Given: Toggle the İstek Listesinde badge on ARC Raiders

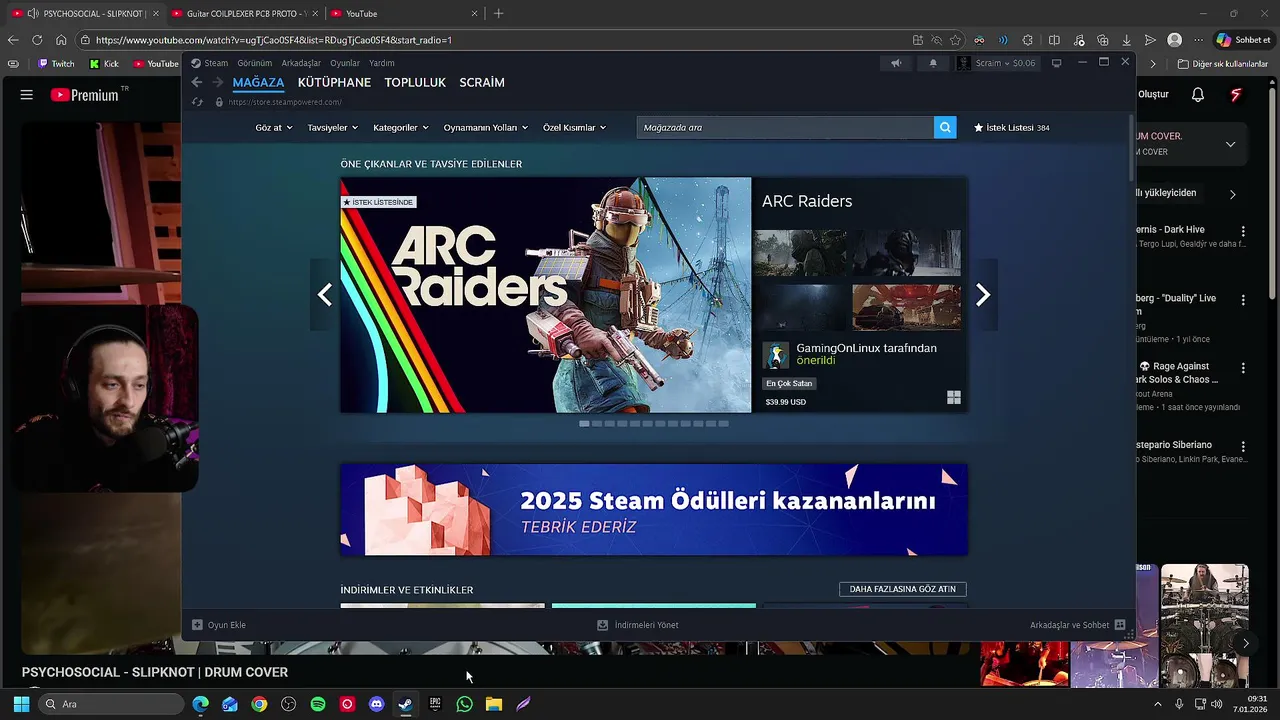Looking at the screenshot, I should pyautogui.click(x=378, y=202).
